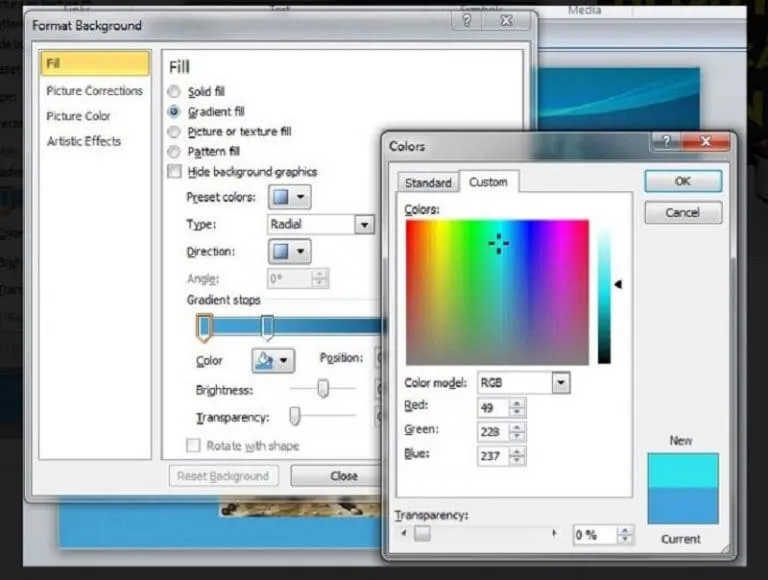Enable Hide background graphics checkbox
This screenshot has height=580, width=768.
(174, 171)
